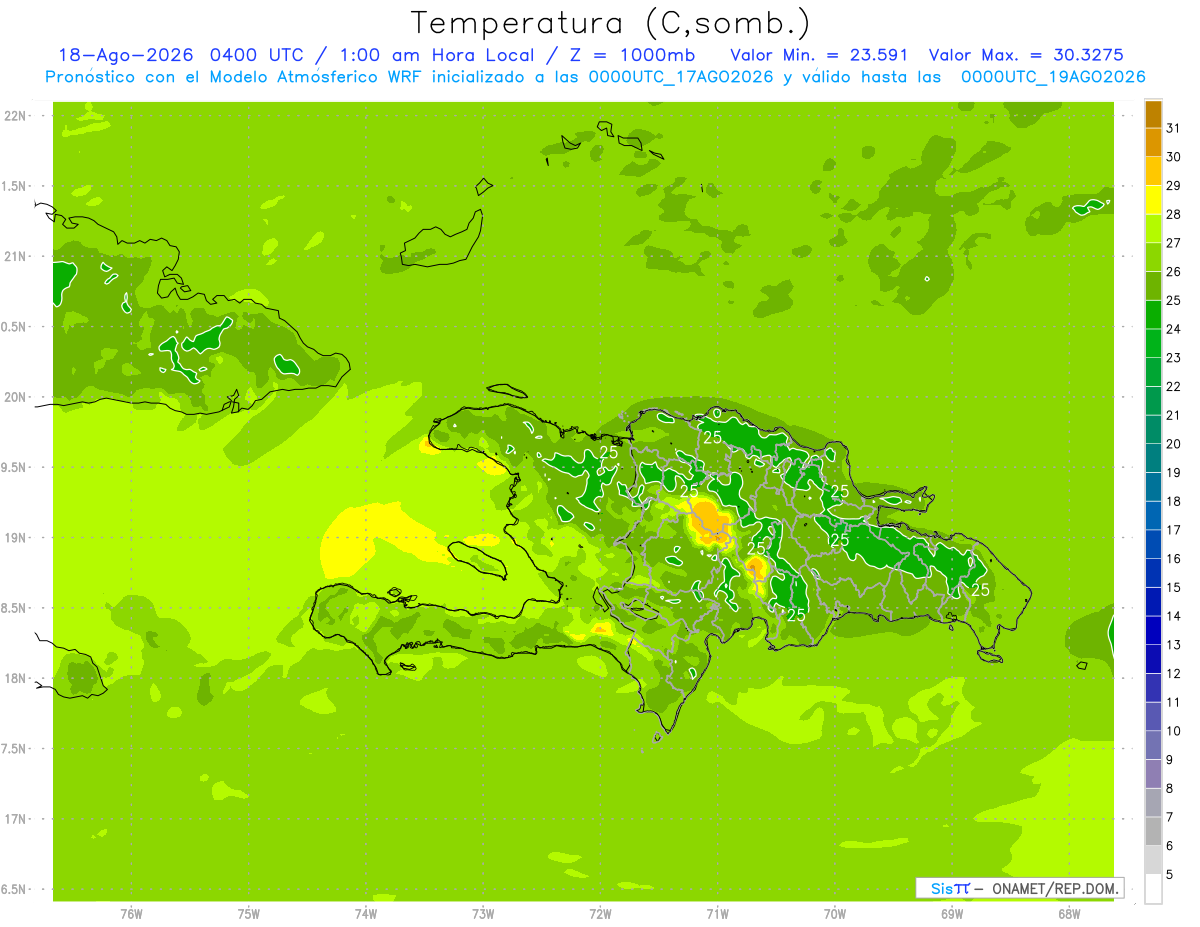Click the 76W longitude axis label
Image resolution: width=1200 pixels, height=927 pixels.
point(131,914)
